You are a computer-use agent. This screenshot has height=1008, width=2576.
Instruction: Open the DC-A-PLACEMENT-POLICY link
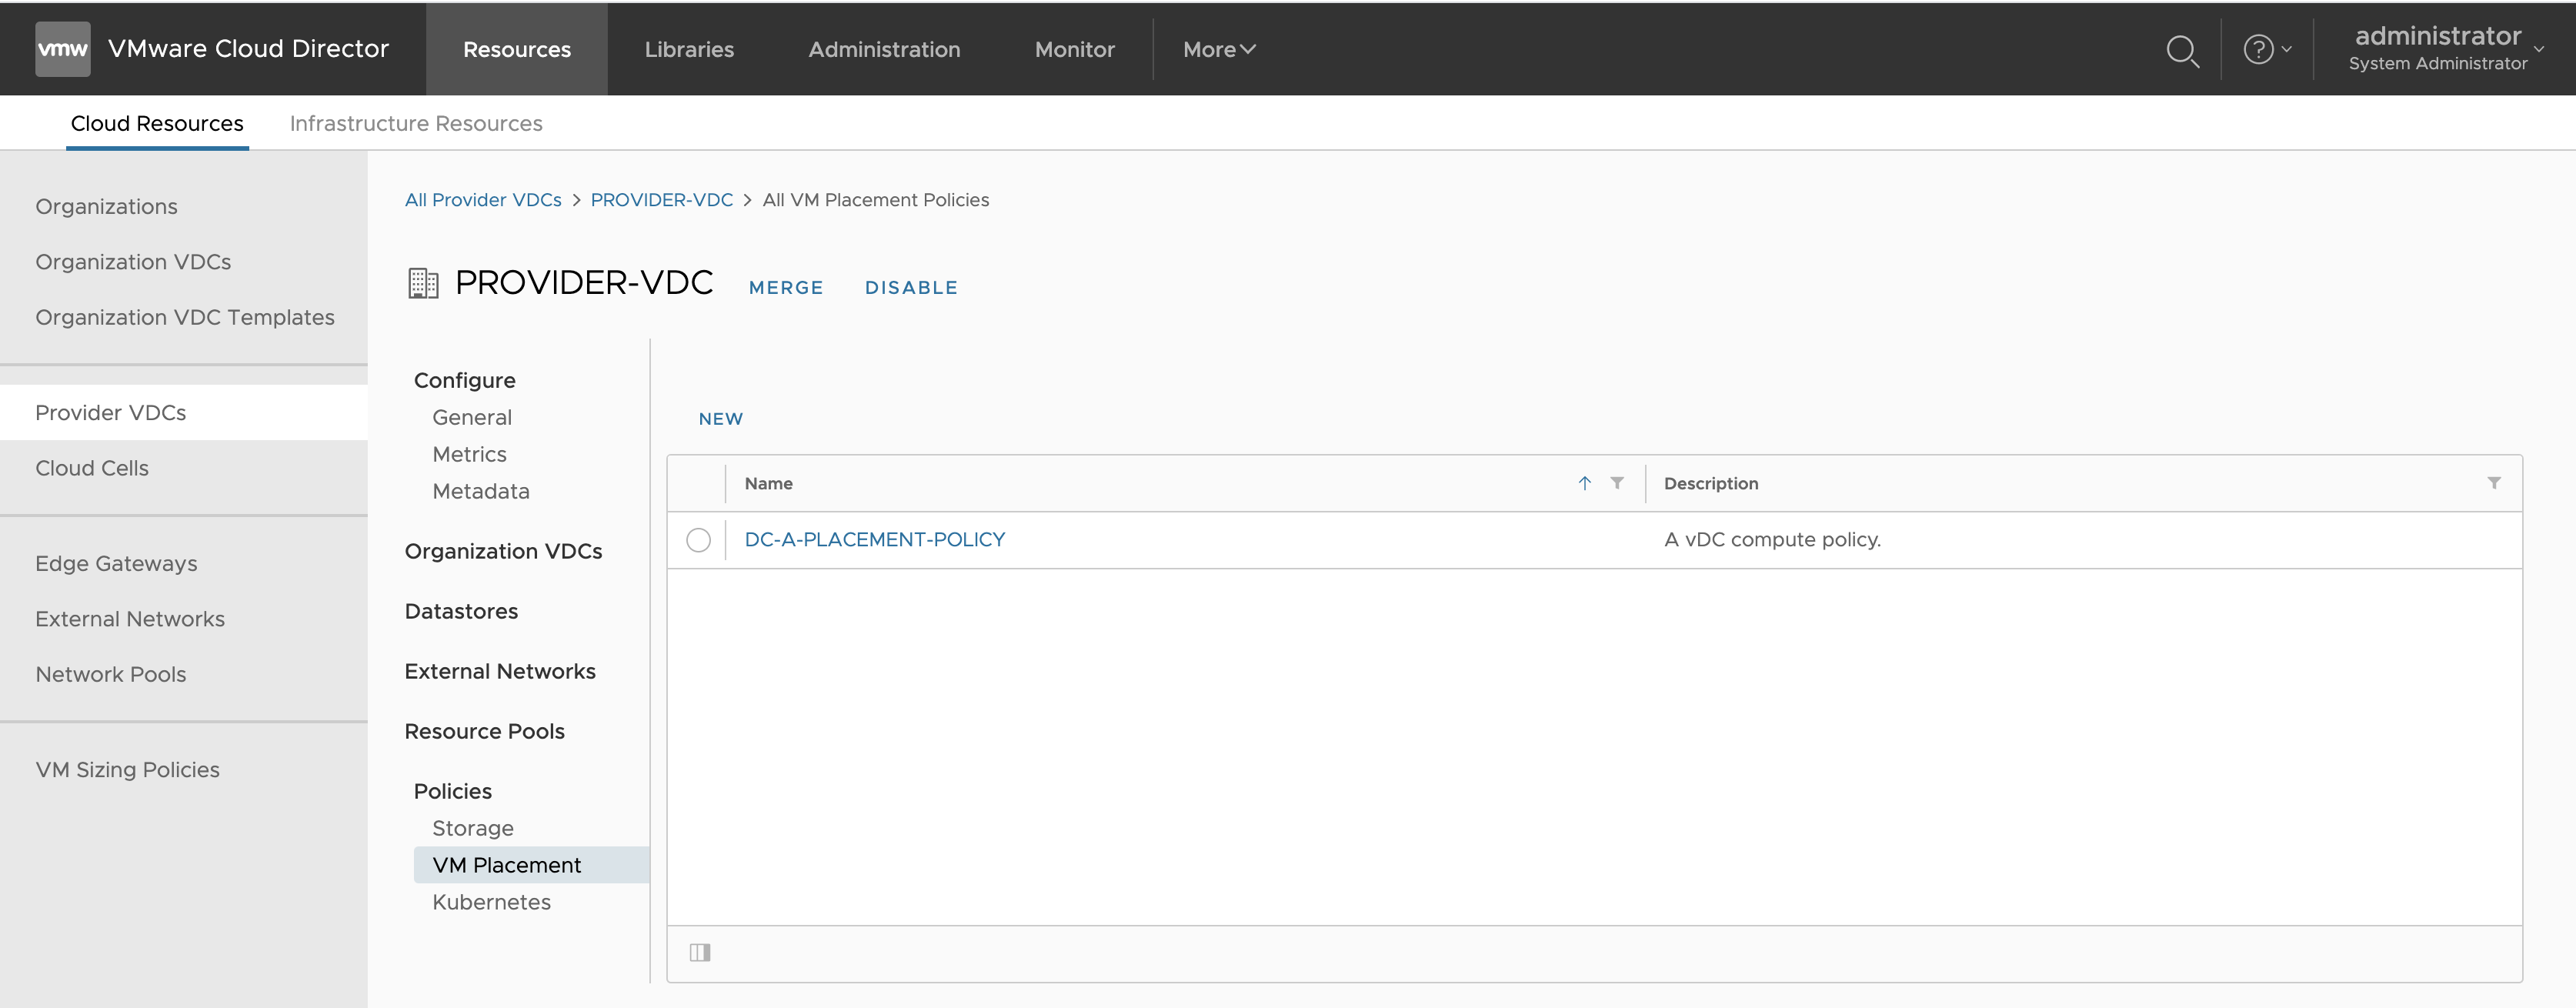[x=874, y=539]
